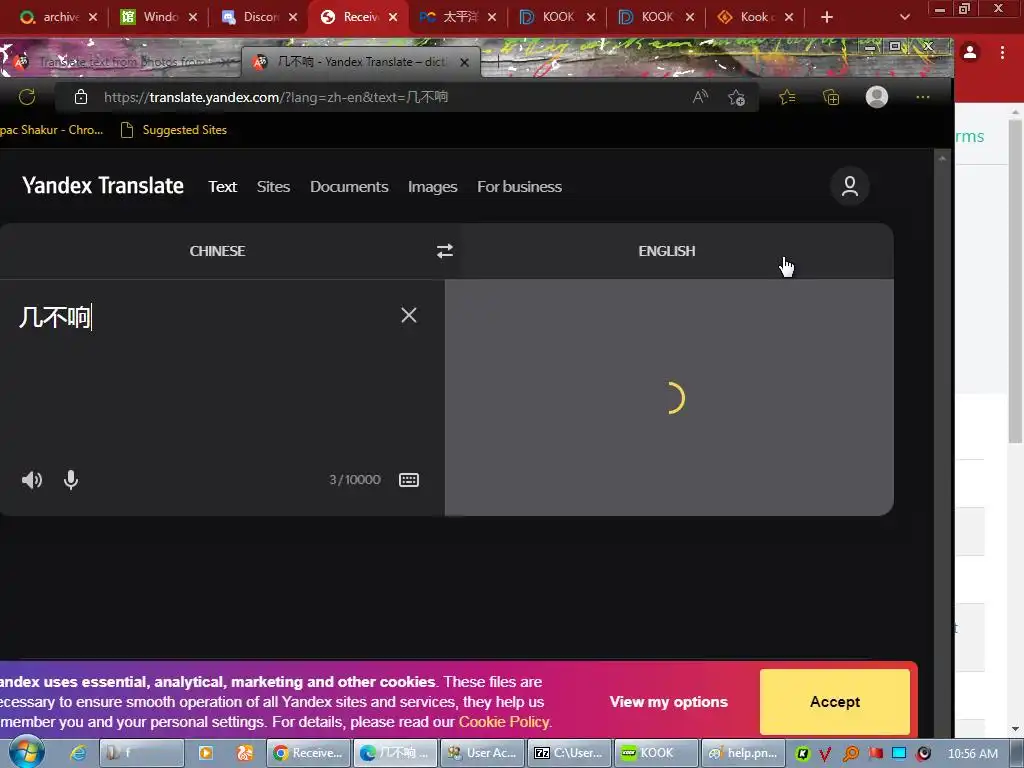Image resolution: width=1024 pixels, height=768 pixels.
Task: Switch to Discord Chrome tab
Action: tap(251, 17)
